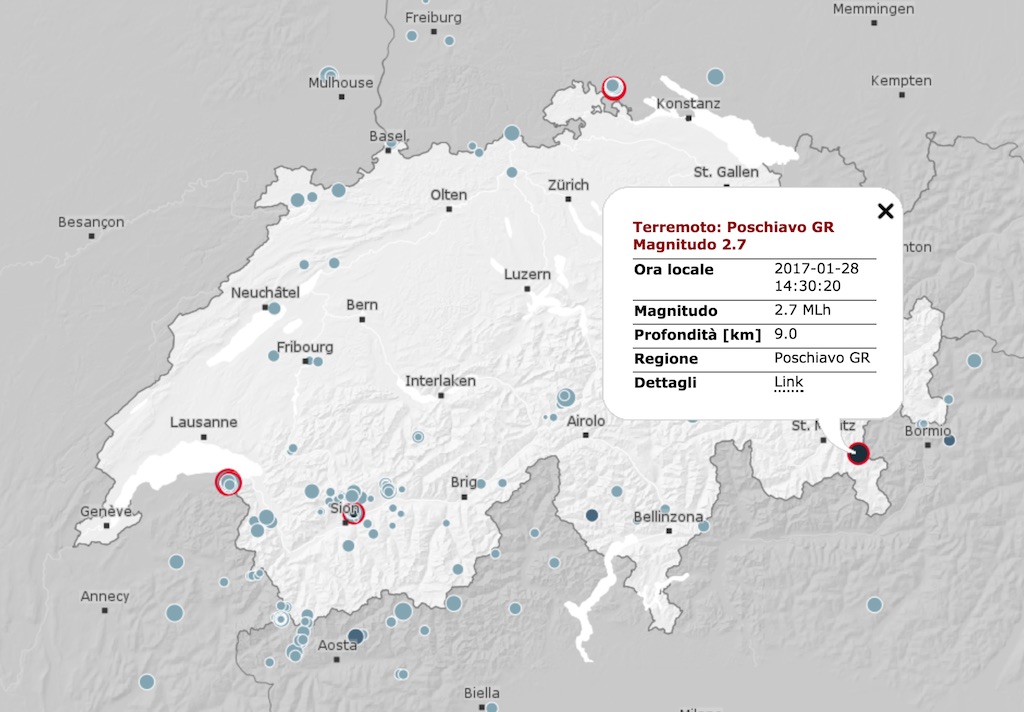1024x712 pixels.
Task: Select the marker northeast of Annecy
Action: (176, 561)
